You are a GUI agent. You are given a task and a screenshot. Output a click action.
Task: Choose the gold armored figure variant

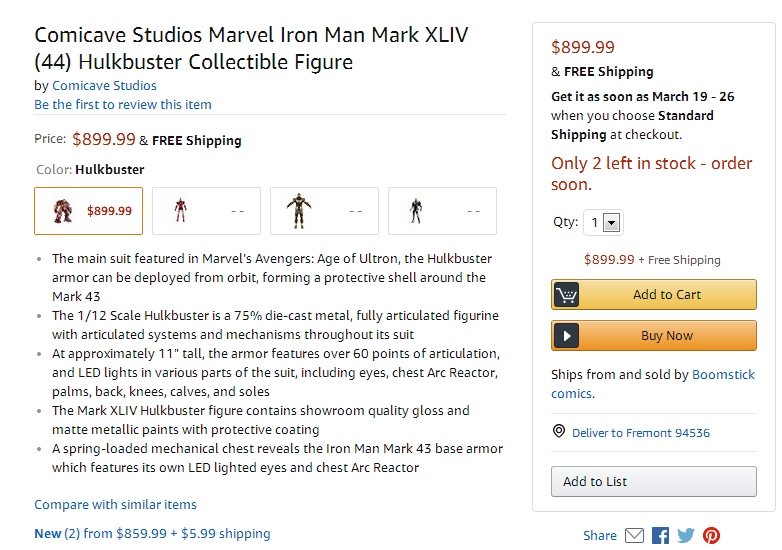click(325, 211)
